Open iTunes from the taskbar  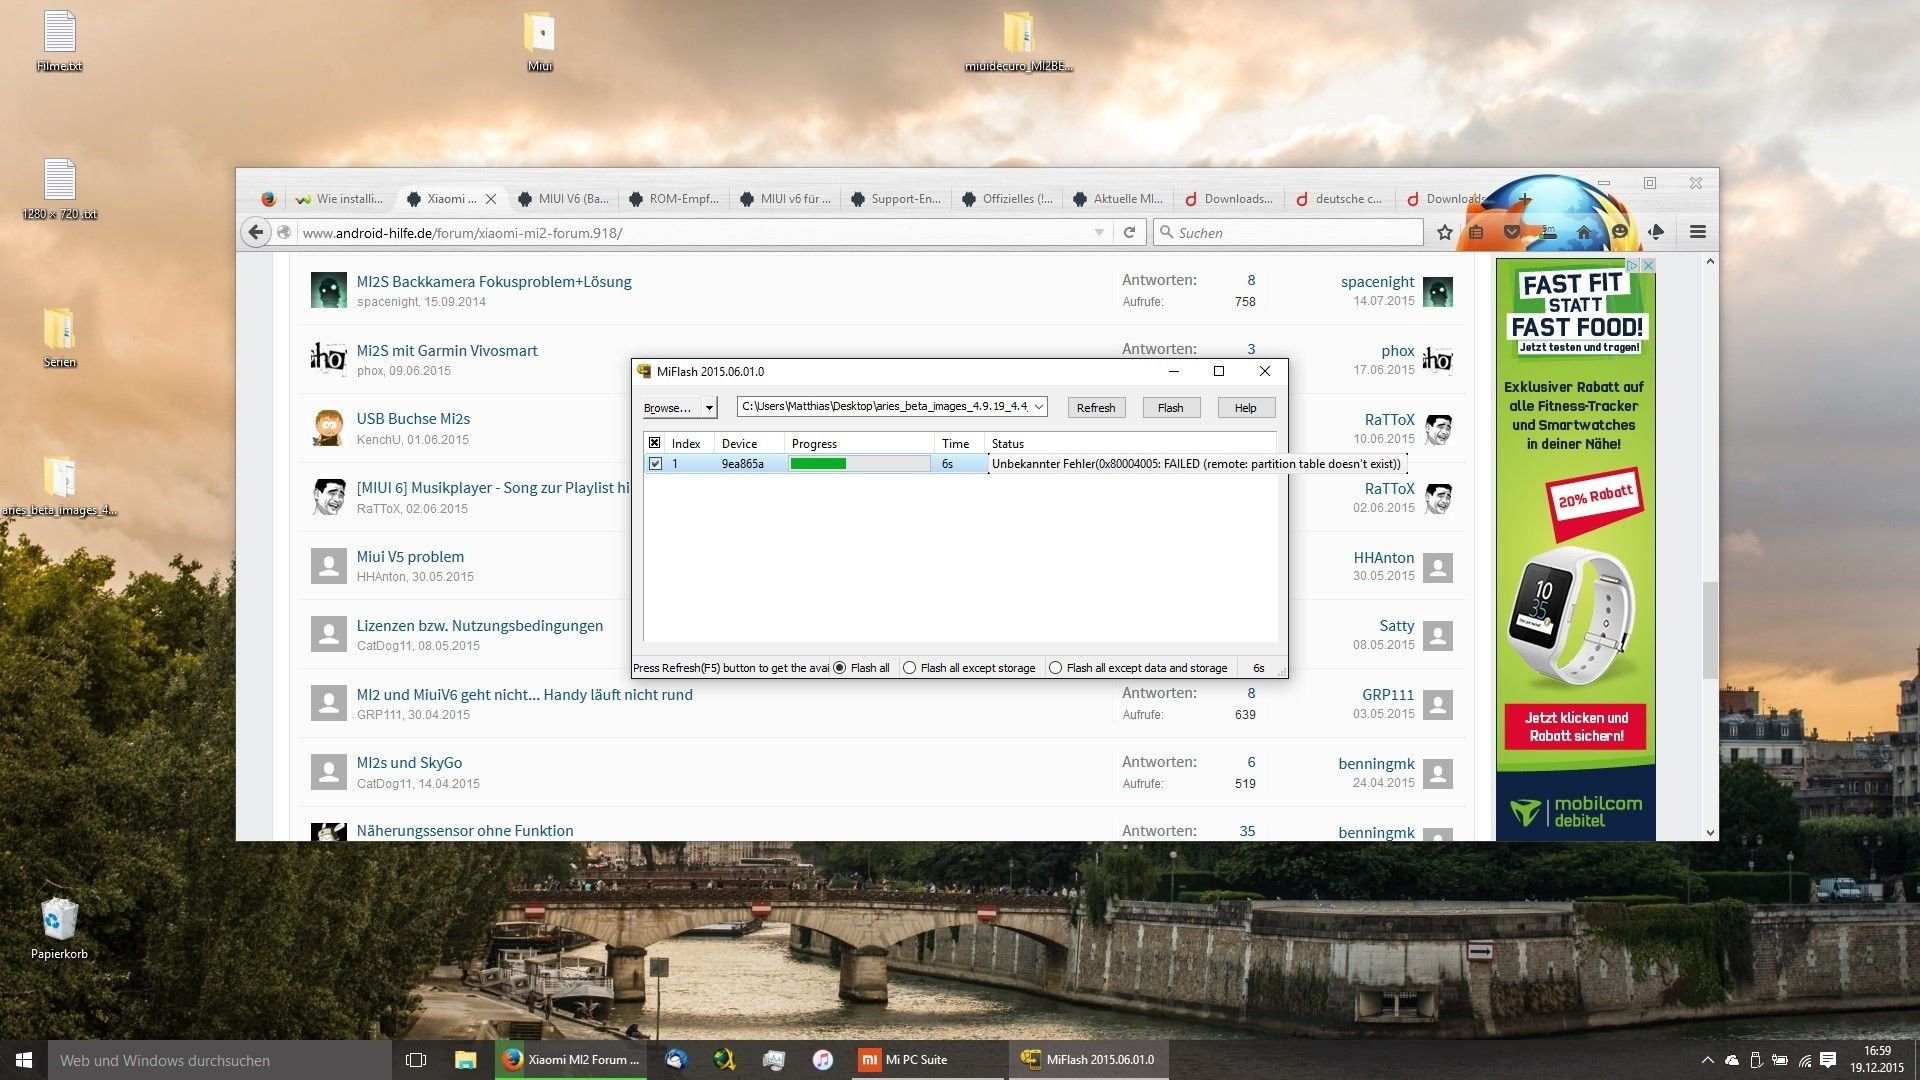(x=822, y=1060)
